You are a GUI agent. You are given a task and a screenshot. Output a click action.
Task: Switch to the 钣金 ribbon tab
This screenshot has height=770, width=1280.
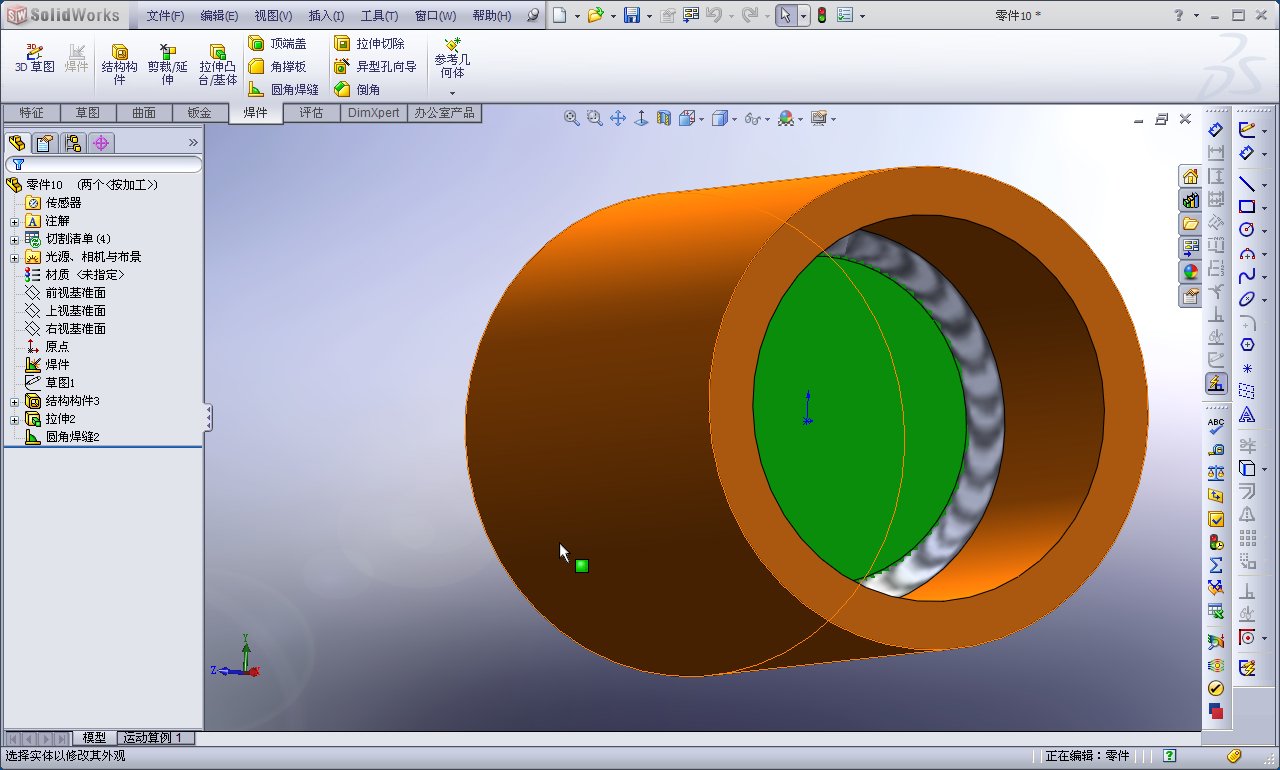pyautogui.click(x=200, y=113)
